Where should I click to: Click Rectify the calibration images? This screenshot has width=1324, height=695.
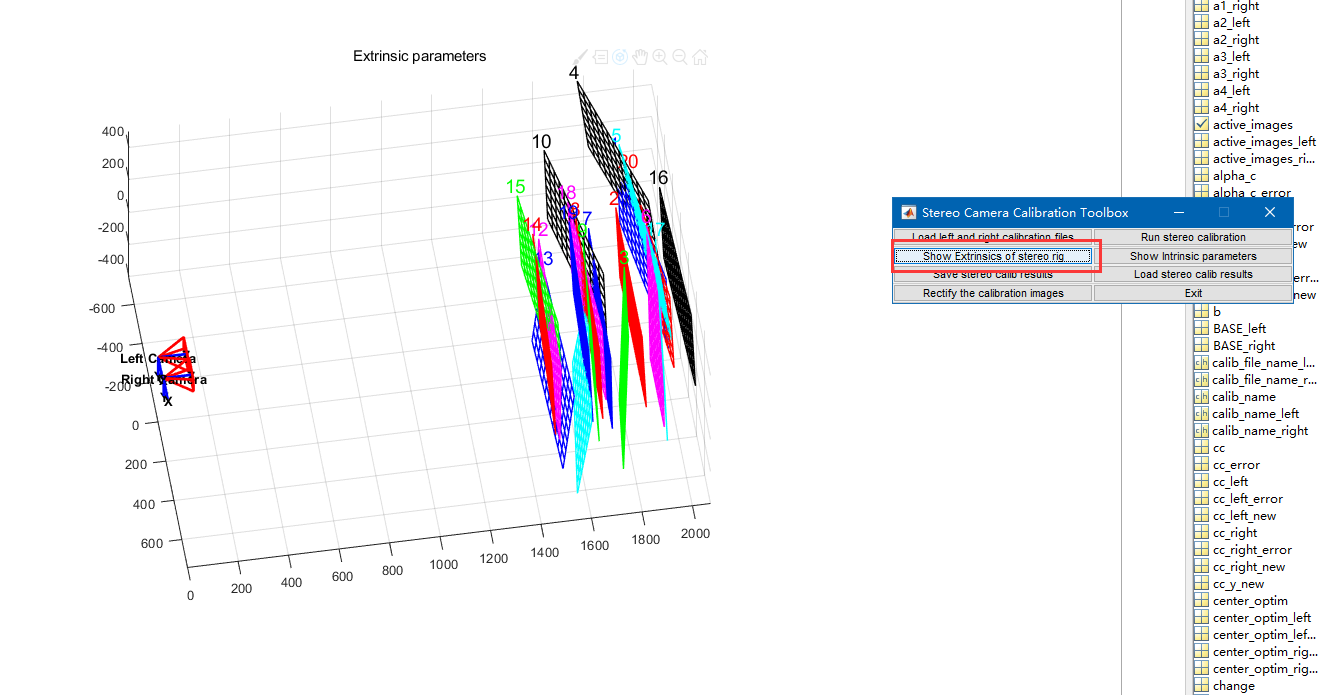(992, 293)
